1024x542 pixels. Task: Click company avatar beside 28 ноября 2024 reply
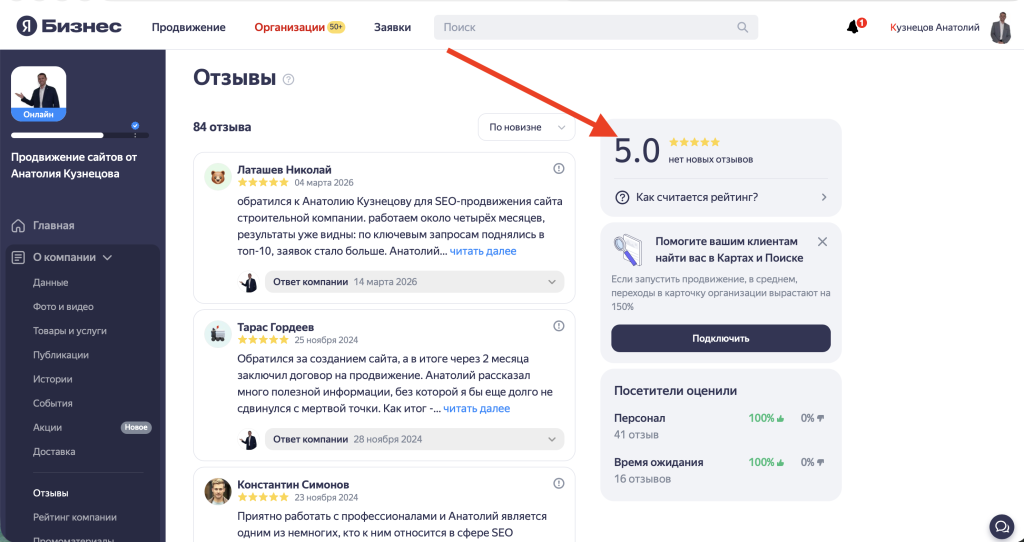248,439
